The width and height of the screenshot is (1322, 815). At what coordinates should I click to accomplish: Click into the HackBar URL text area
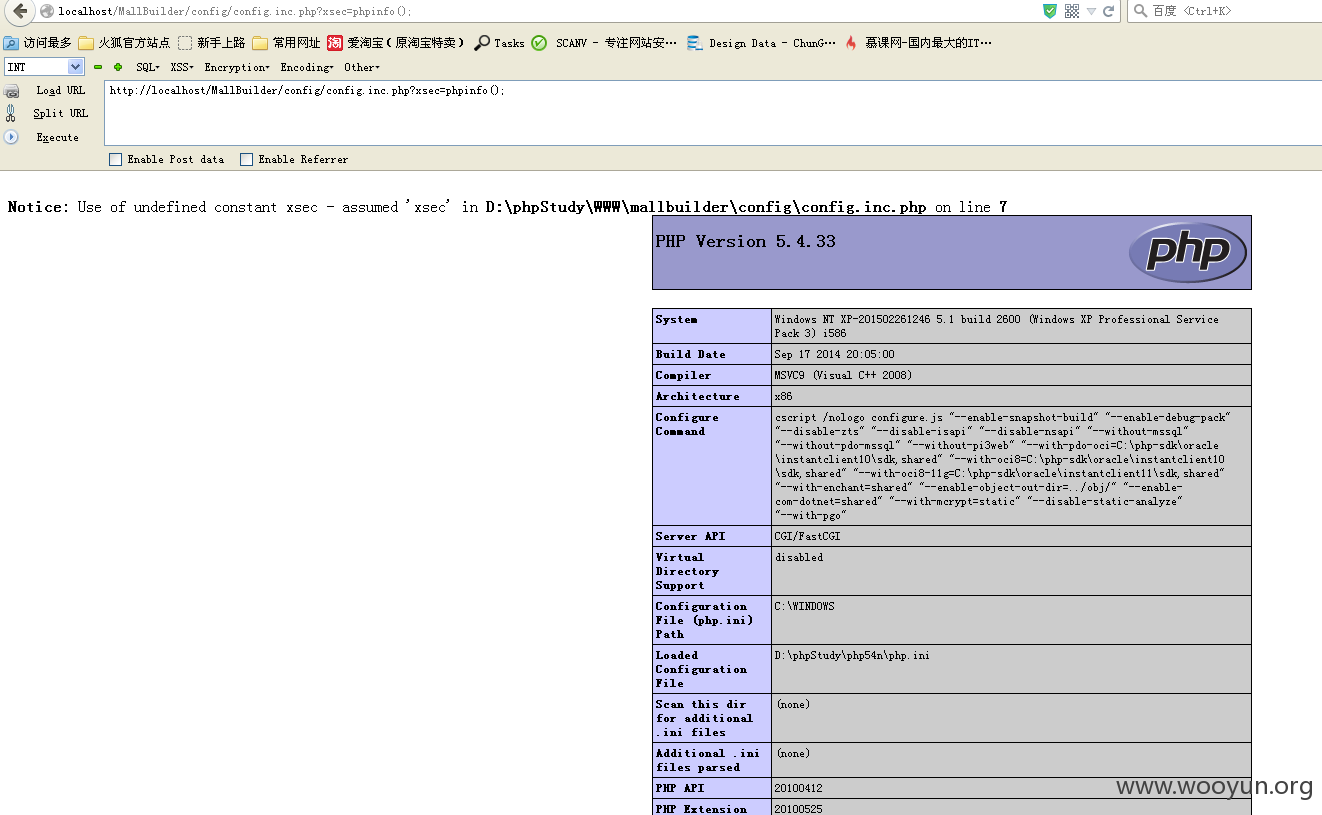(x=713, y=113)
